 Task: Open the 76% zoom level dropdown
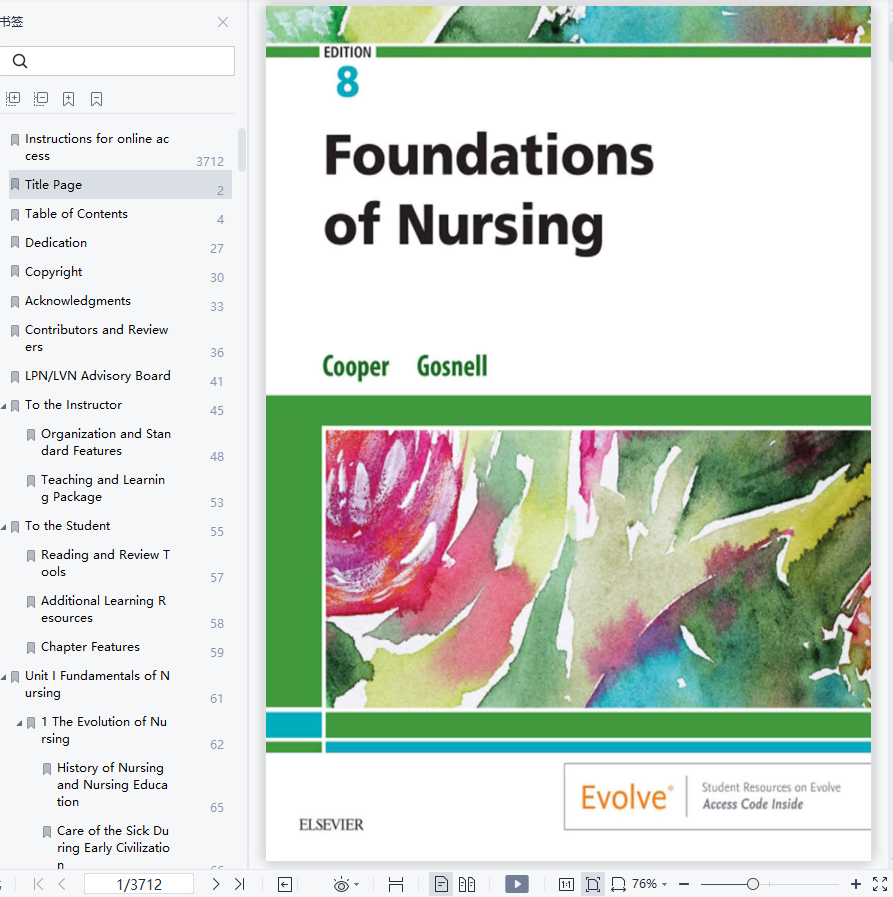pyautogui.click(x=650, y=884)
